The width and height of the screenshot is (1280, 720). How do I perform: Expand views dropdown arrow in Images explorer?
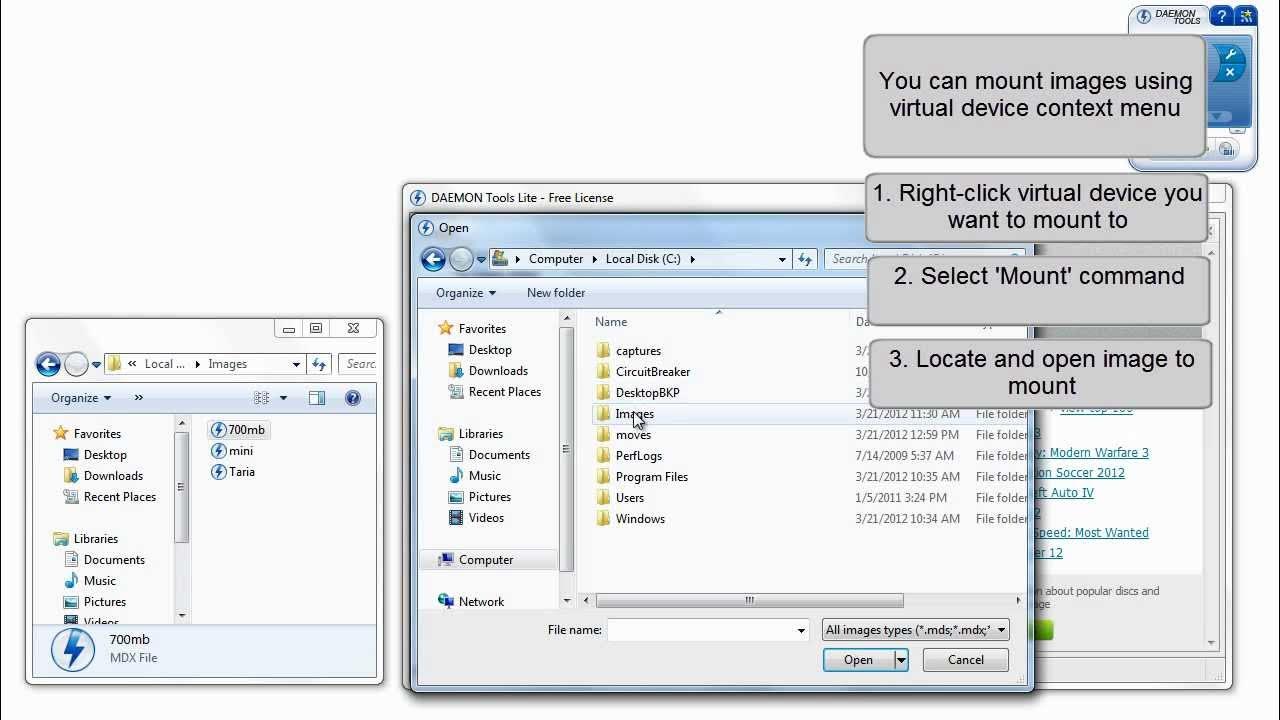pos(283,398)
